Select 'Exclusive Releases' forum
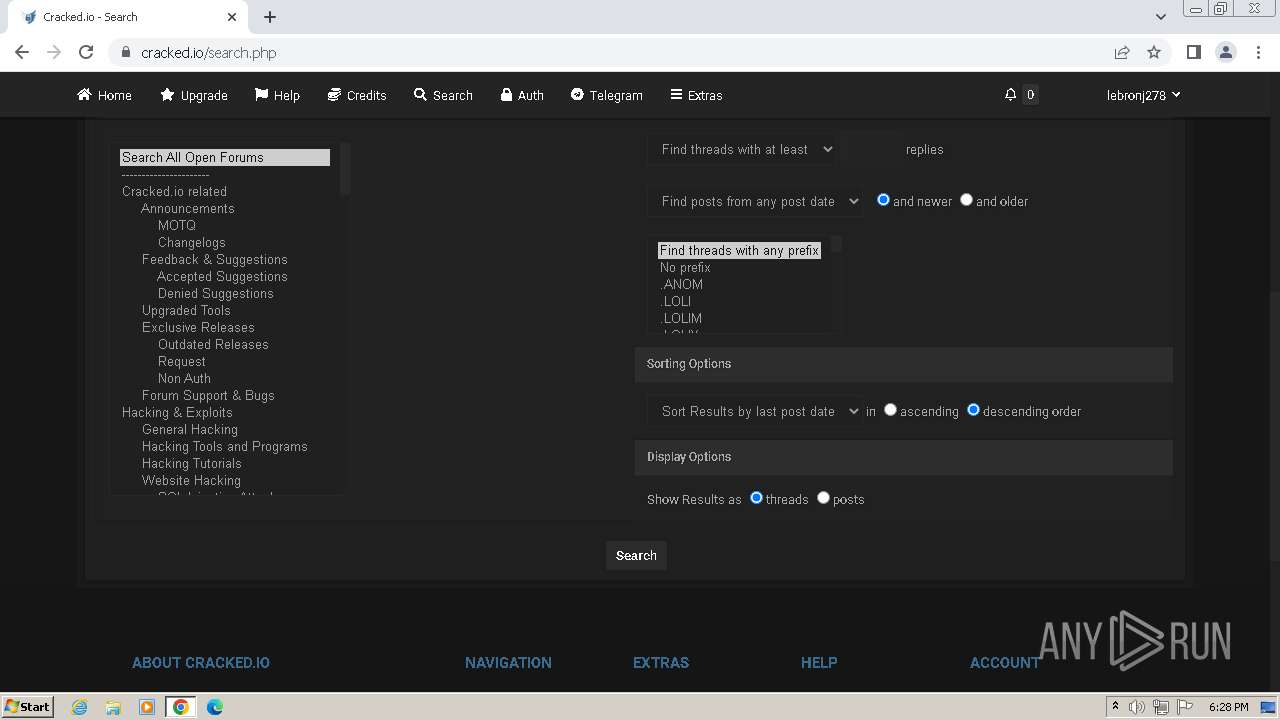The height and width of the screenshot is (720, 1280). tap(198, 328)
